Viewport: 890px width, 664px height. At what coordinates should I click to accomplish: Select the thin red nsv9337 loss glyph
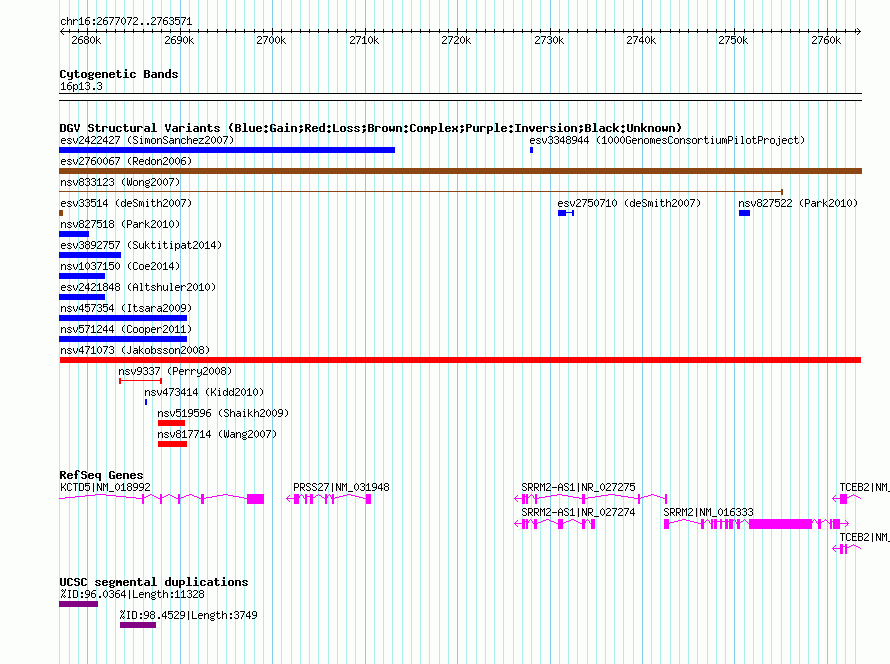click(x=140, y=381)
